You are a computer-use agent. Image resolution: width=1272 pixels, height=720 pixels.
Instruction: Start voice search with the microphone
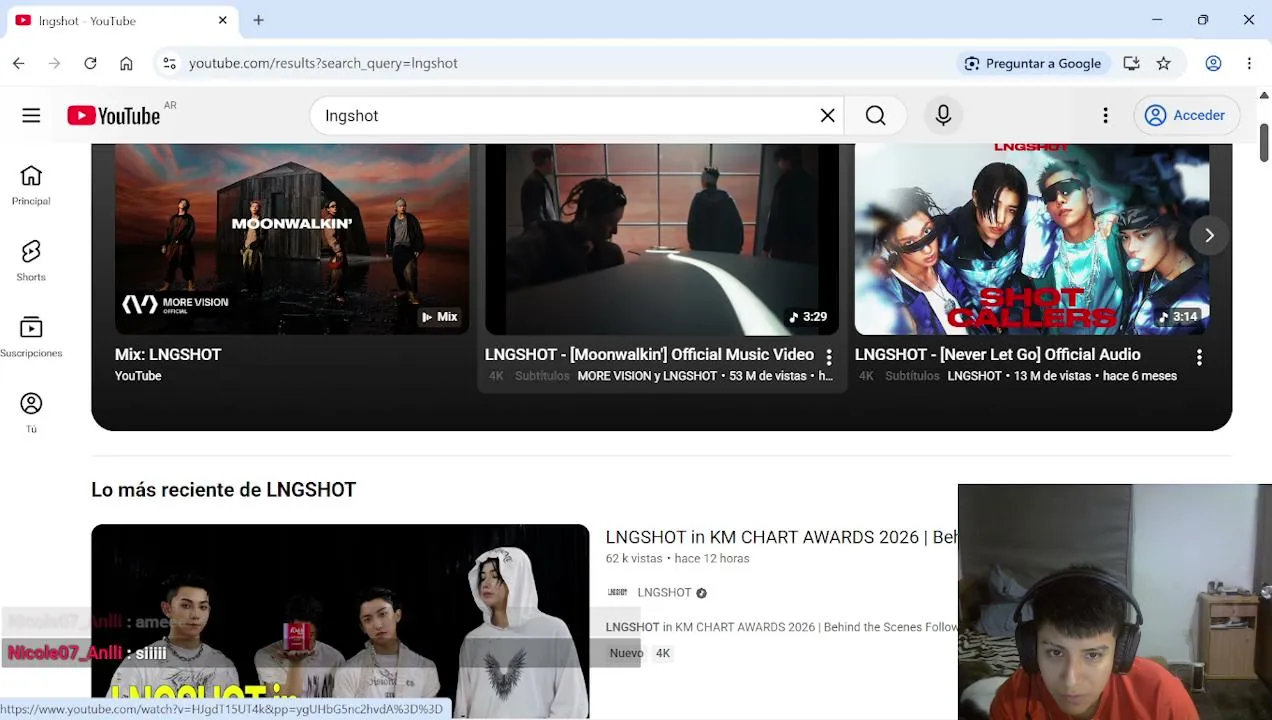943,116
